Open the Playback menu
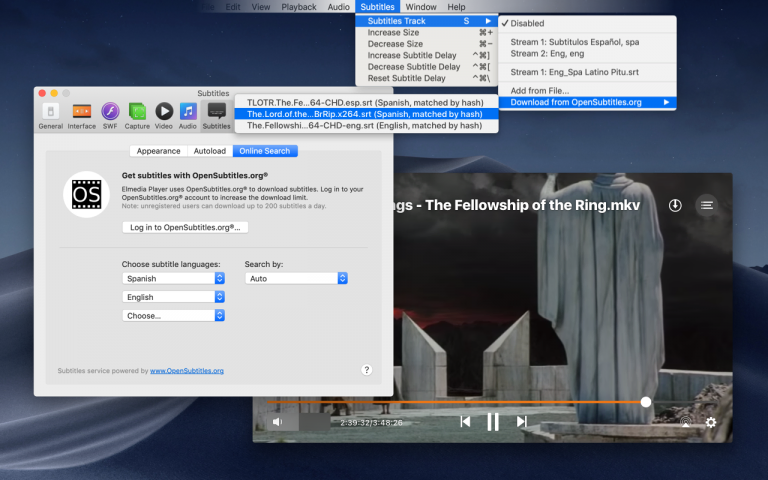The width and height of the screenshot is (768, 480). (299, 7)
